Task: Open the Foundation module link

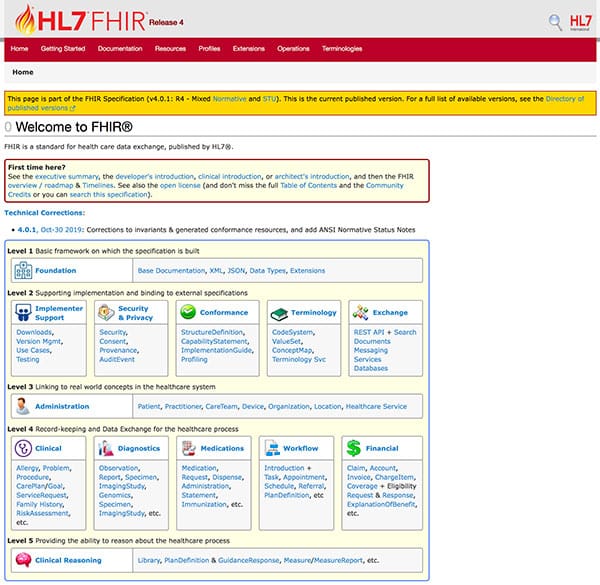Action: pos(55,271)
